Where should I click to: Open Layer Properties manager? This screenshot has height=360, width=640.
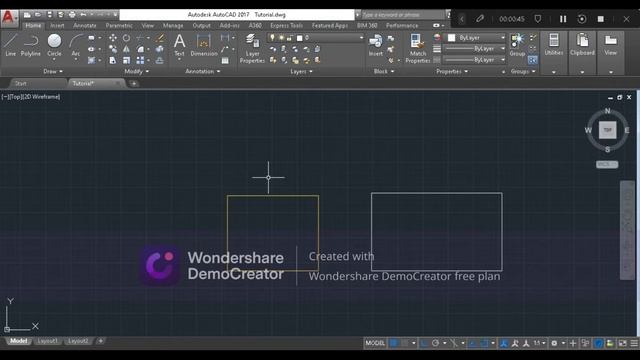pos(252,49)
